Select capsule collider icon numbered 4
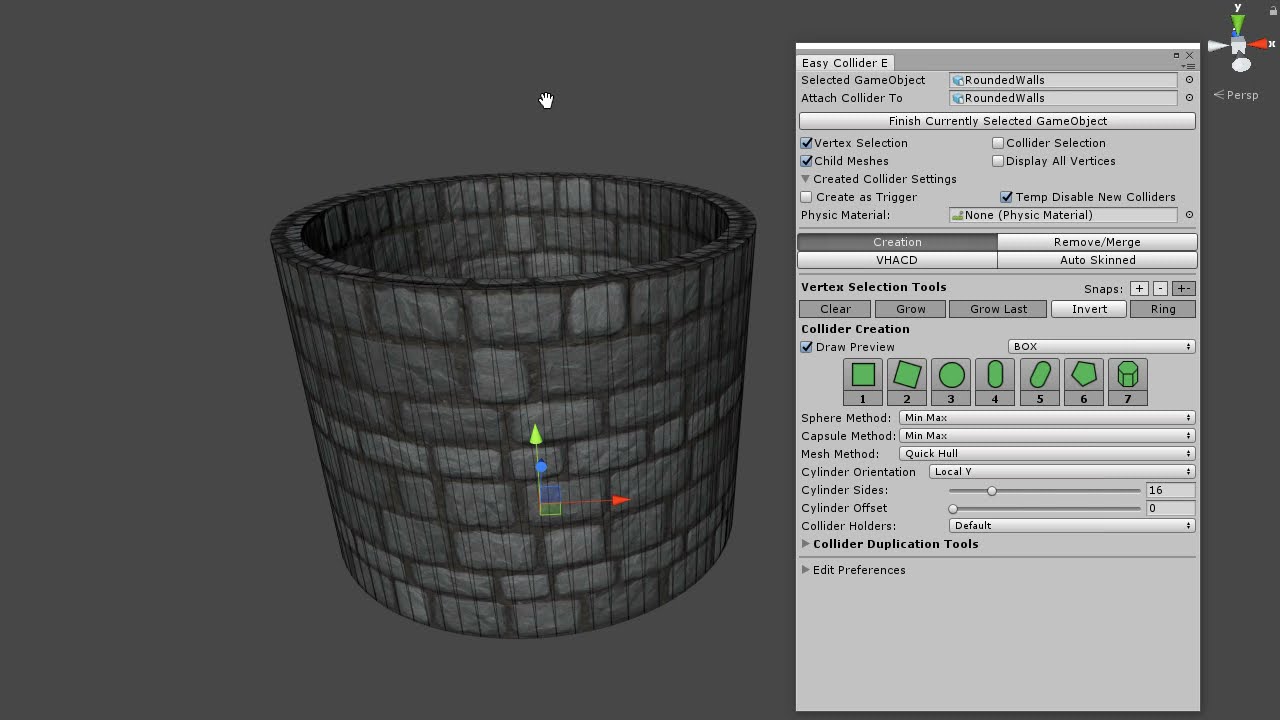Image resolution: width=1280 pixels, height=720 pixels. 995,382
